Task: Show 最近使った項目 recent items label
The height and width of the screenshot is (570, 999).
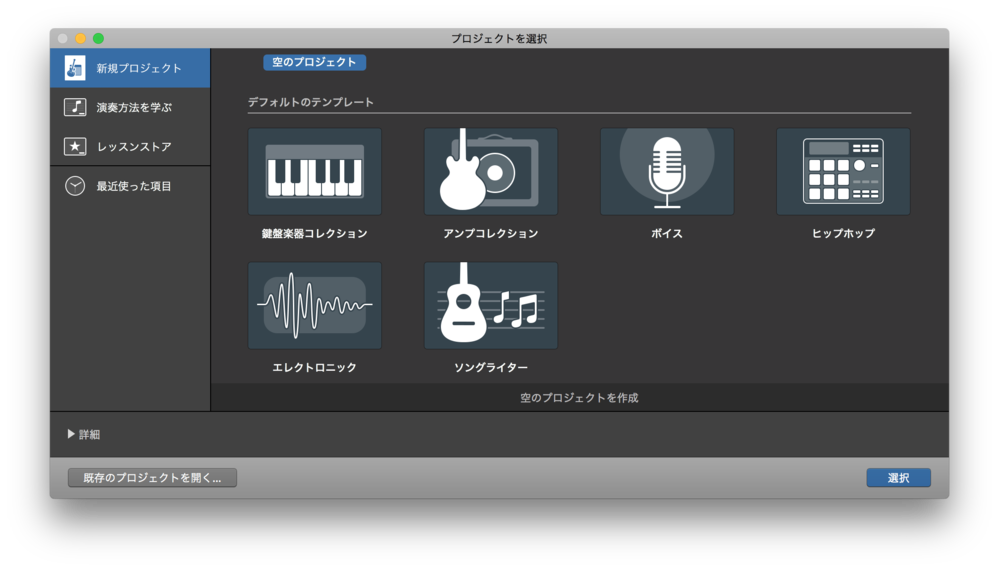Action: pos(134,187)
